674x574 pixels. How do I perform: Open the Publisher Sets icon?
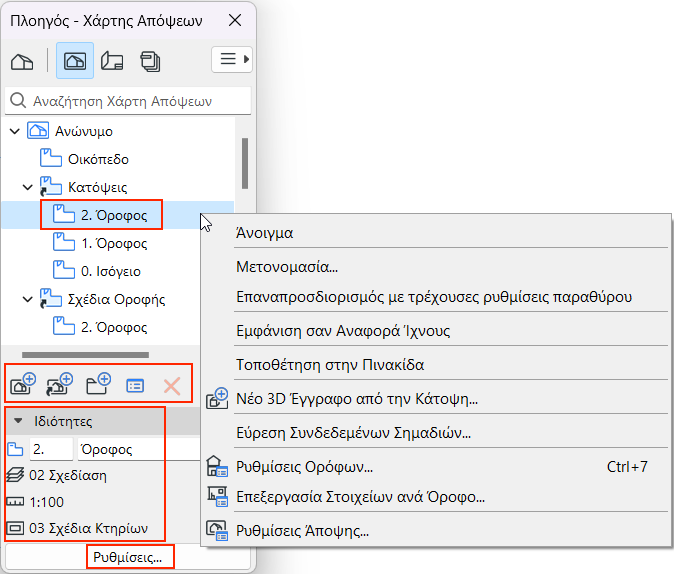pos(150,61)
